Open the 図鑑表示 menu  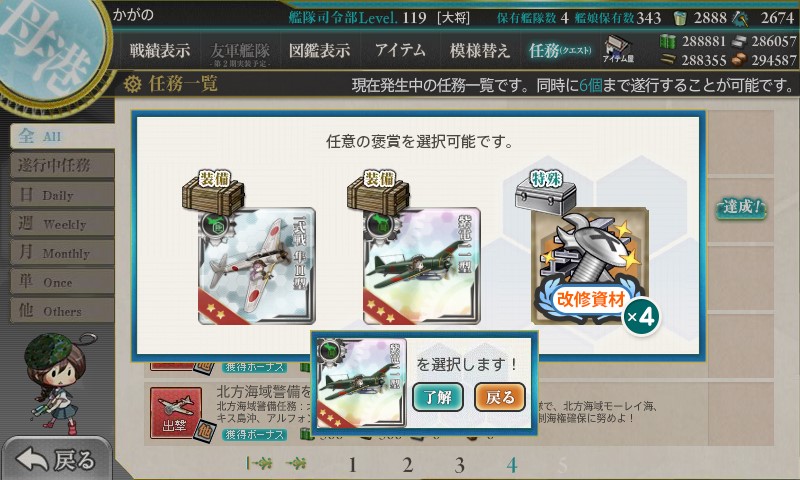point(319,50)
